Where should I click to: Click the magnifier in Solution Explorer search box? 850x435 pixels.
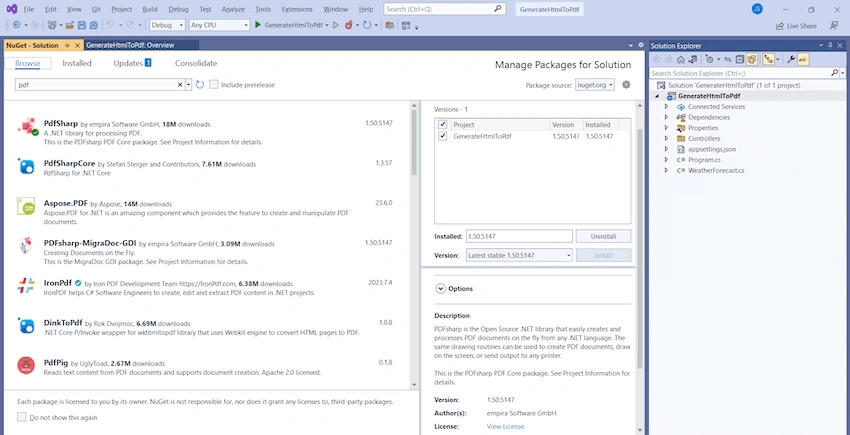pos(835,73)
